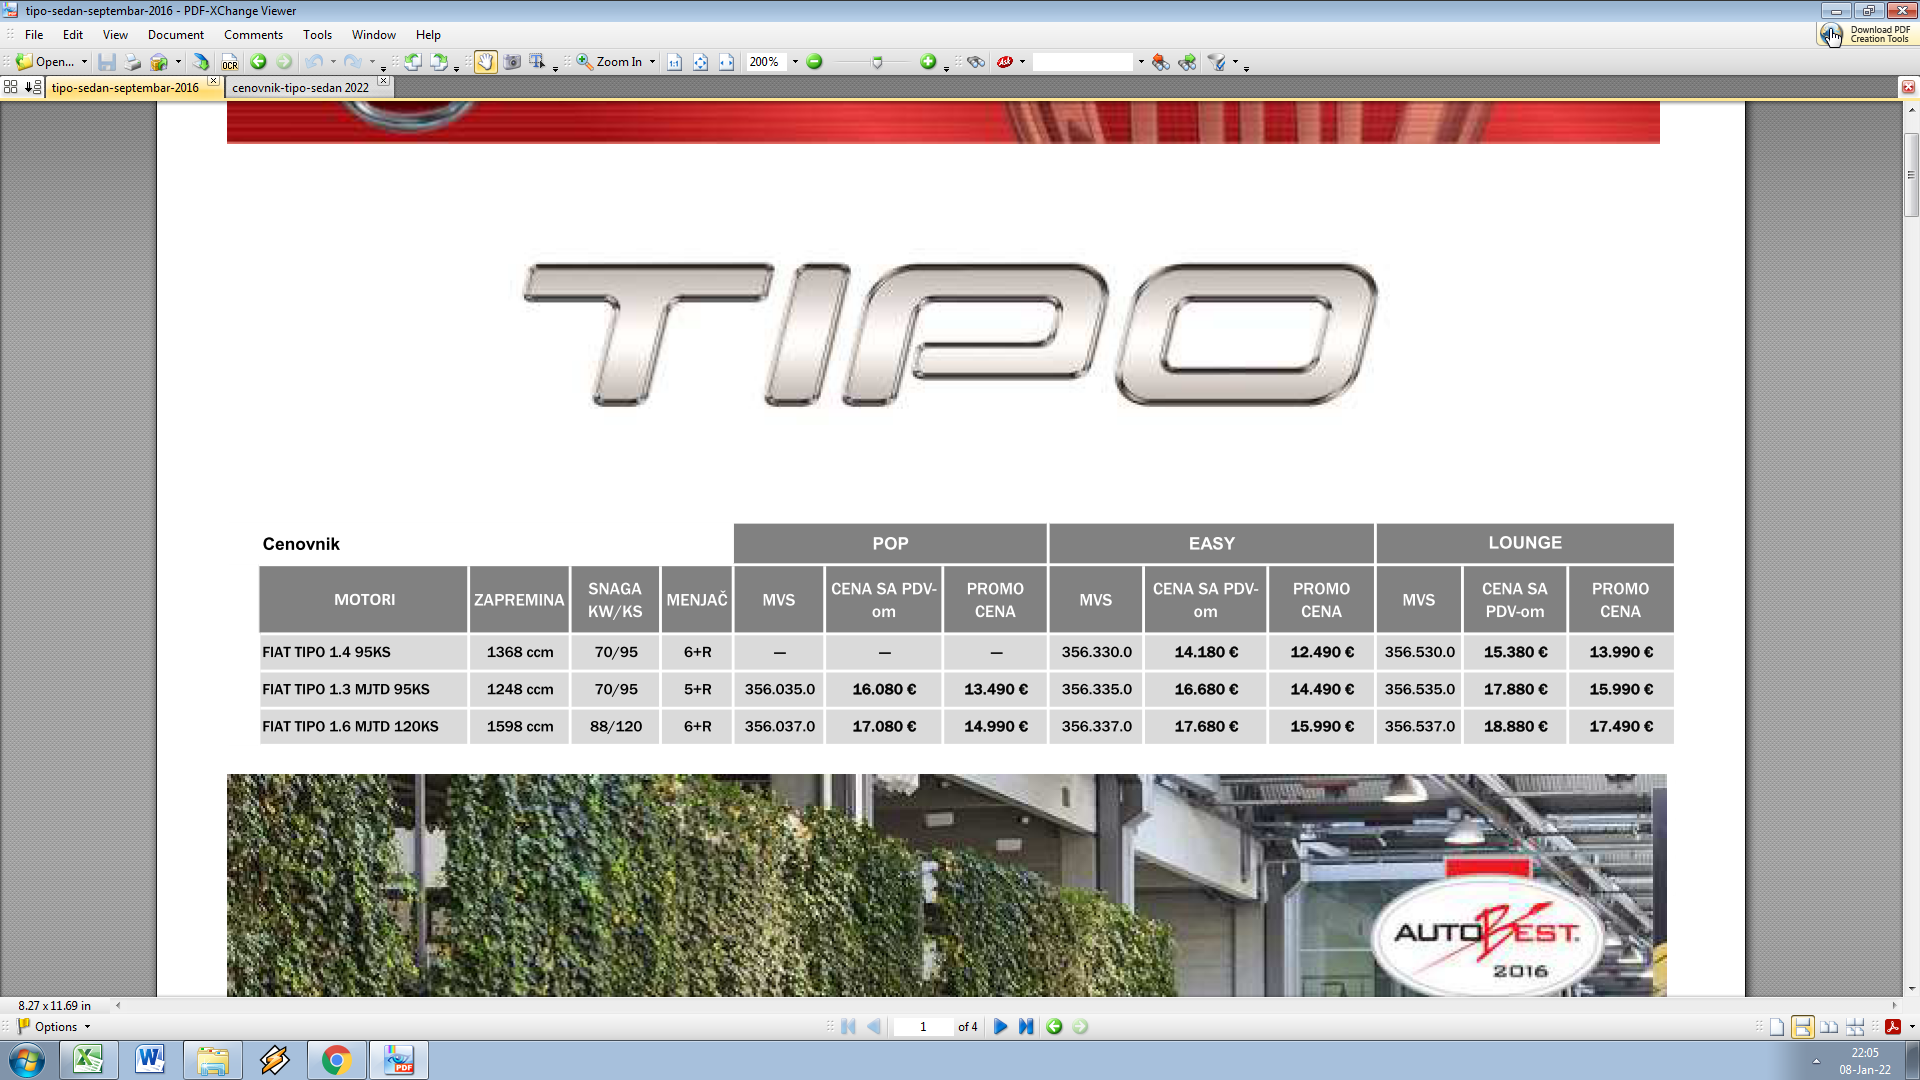Open the search field history dropdown
This screenshot has width=1920, height=1080.
pyautogui.click(x=1141, y=62)
